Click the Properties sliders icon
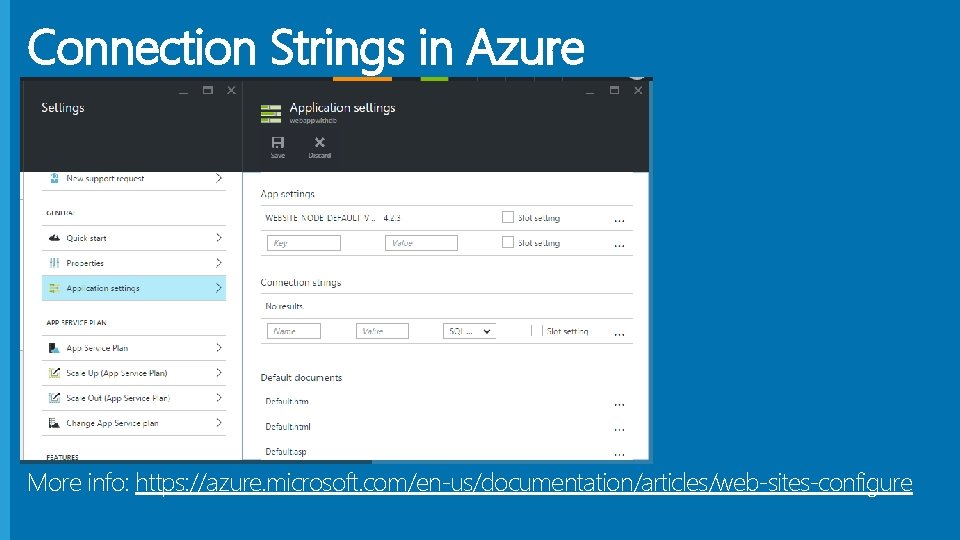The image size is (960, 540). (54, 263)
